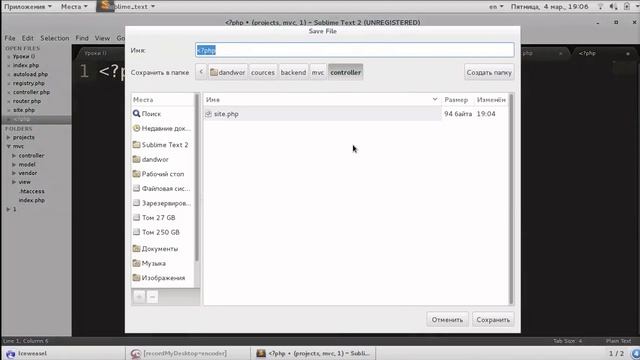The height and width of the screenshot is (360, 640).
Task: Click the Sublime Text icon in top panel
Action: 104,6
